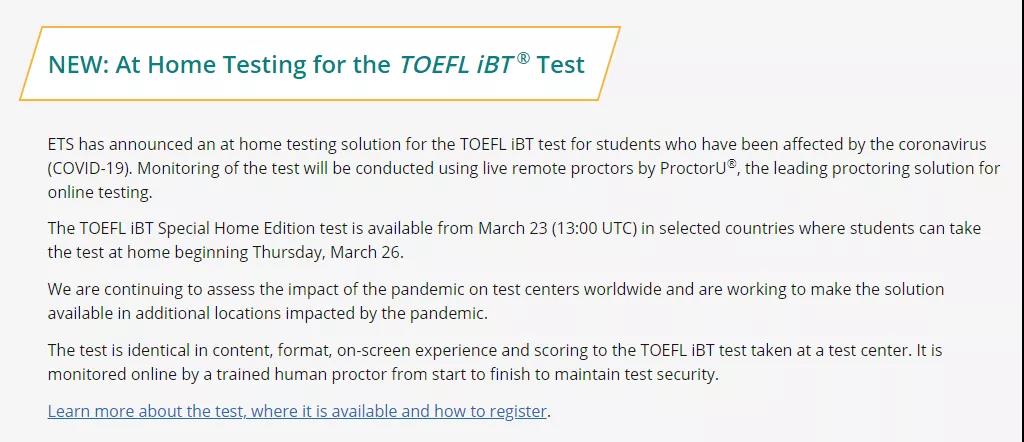The width and height of the screenshot is (1024, 442).
Task: Click the 'available in additional locations' line
Action: (x=267, y=313)
